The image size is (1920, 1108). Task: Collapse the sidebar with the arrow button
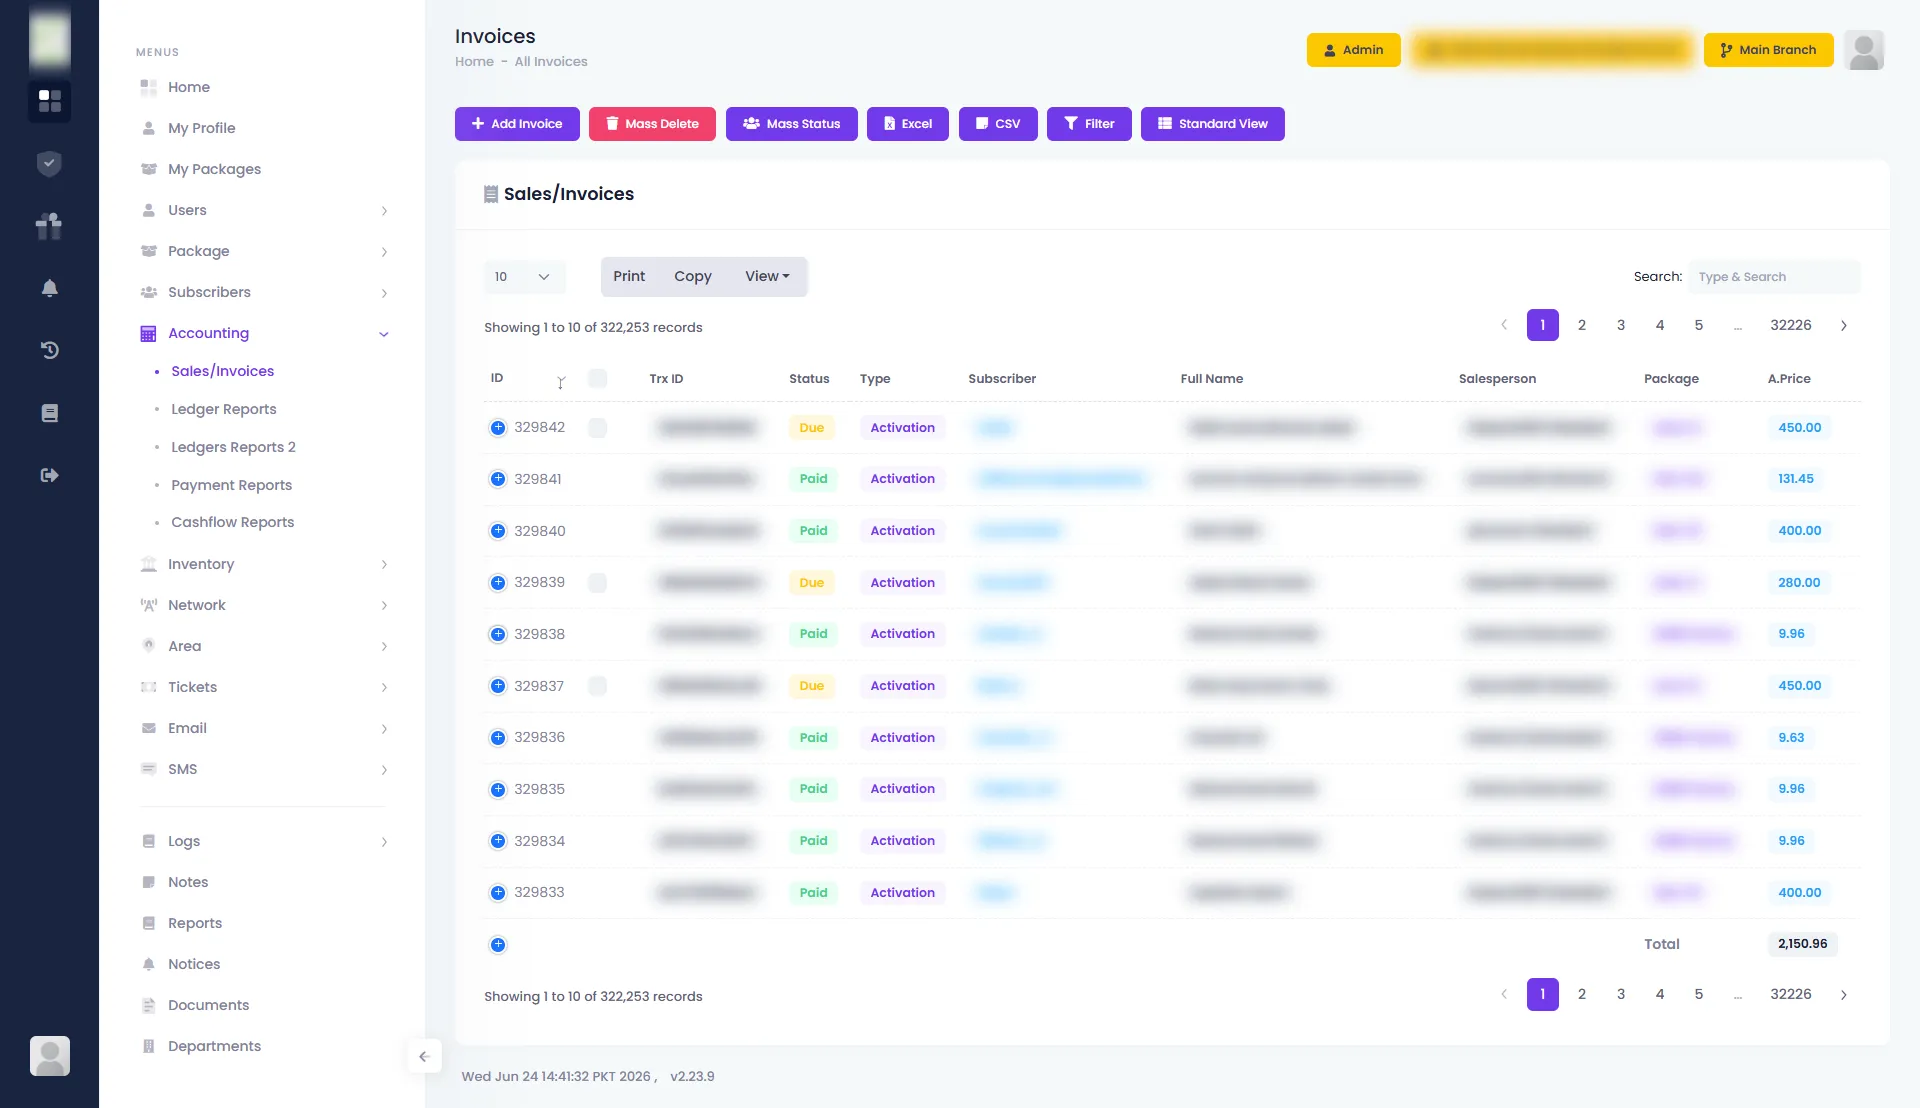point(424,1056)
